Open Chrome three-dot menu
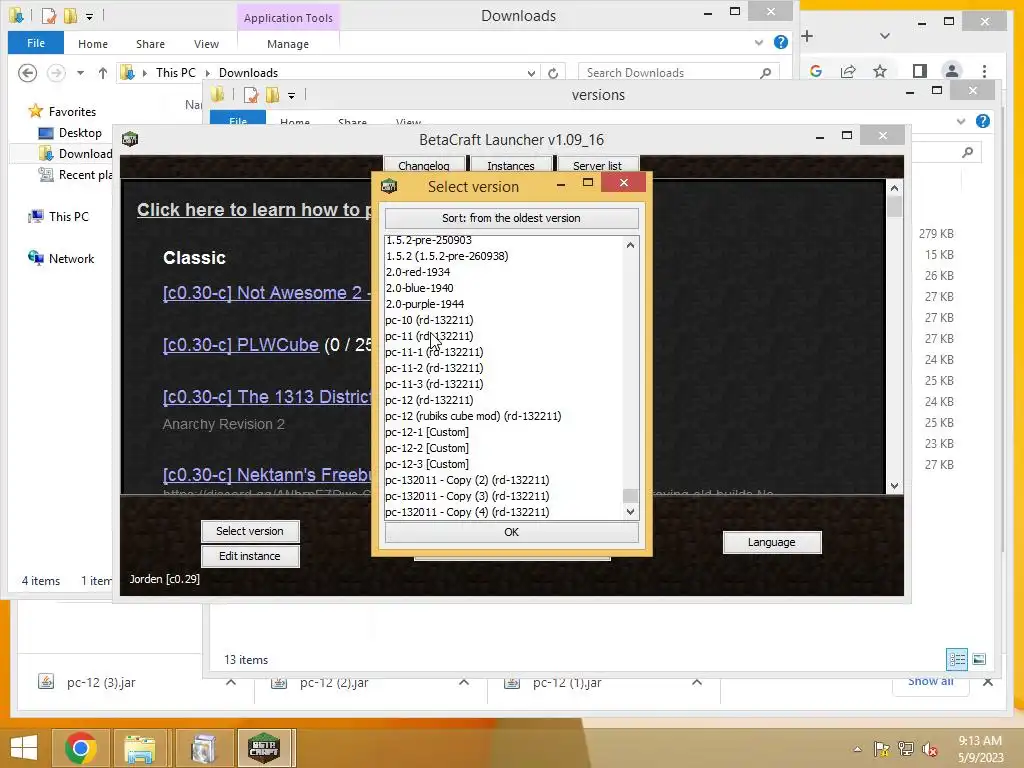This screenshot has height=768, width=1024. 984,71
